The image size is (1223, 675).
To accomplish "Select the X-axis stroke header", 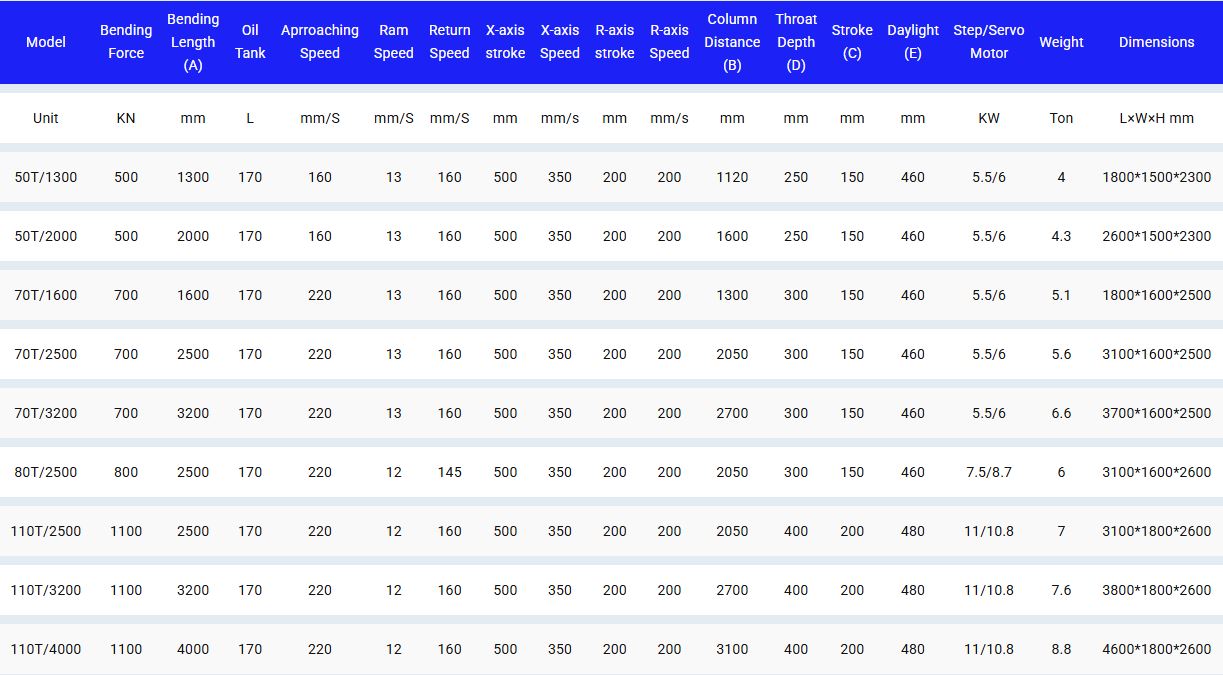I will coord(505,42).
